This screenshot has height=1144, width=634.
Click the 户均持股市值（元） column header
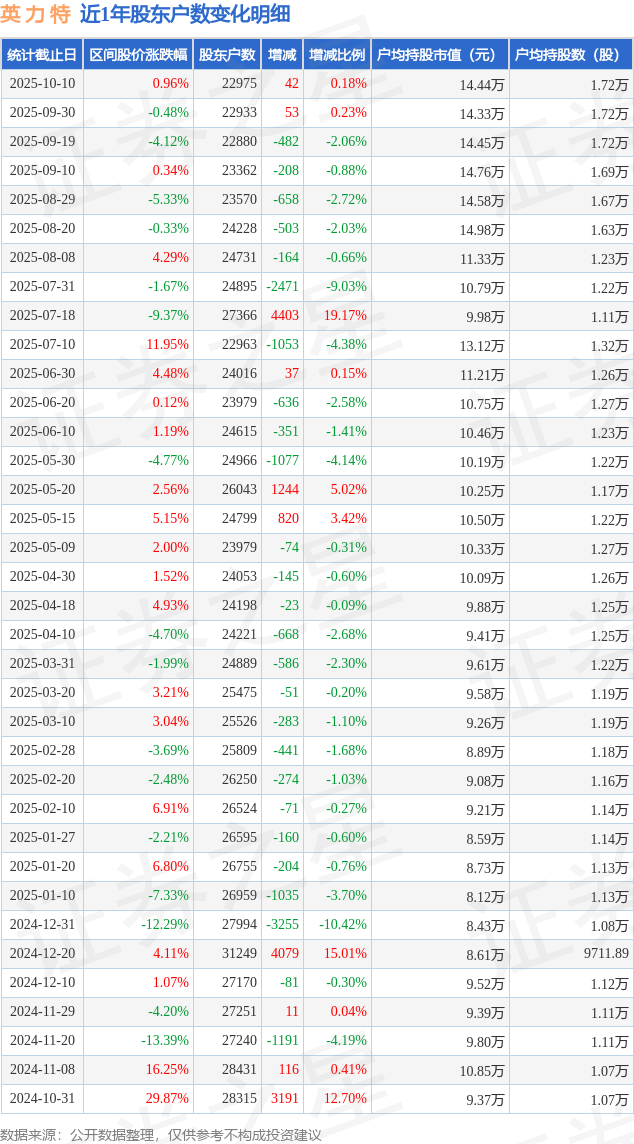[439, 55]
